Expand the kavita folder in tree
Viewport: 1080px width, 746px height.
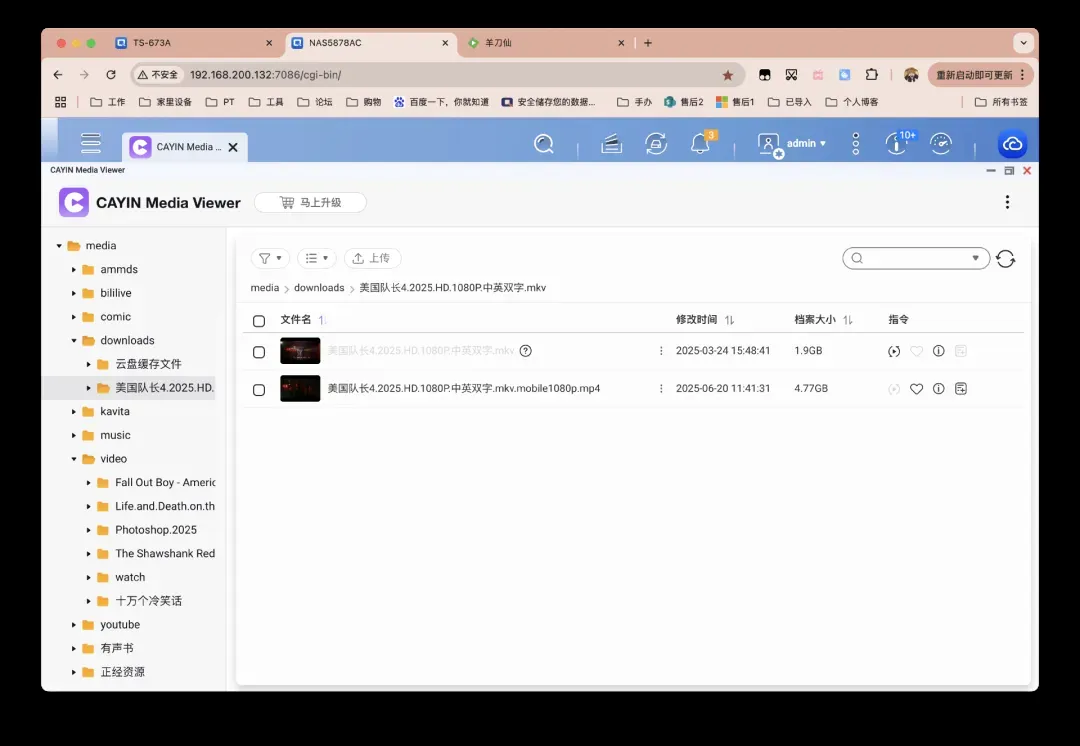pyautogui.click(x=74, y=412)
